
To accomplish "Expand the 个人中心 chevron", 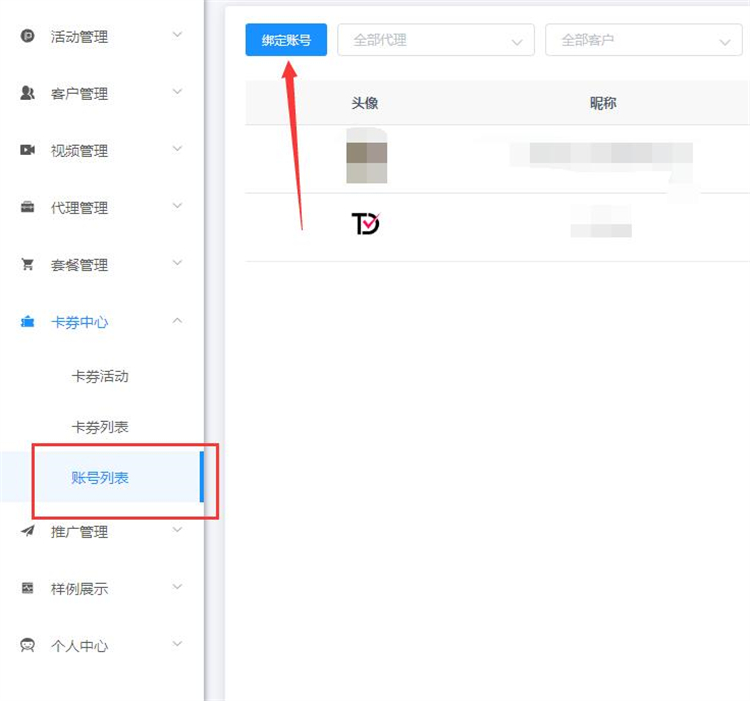I will (177, 644).
